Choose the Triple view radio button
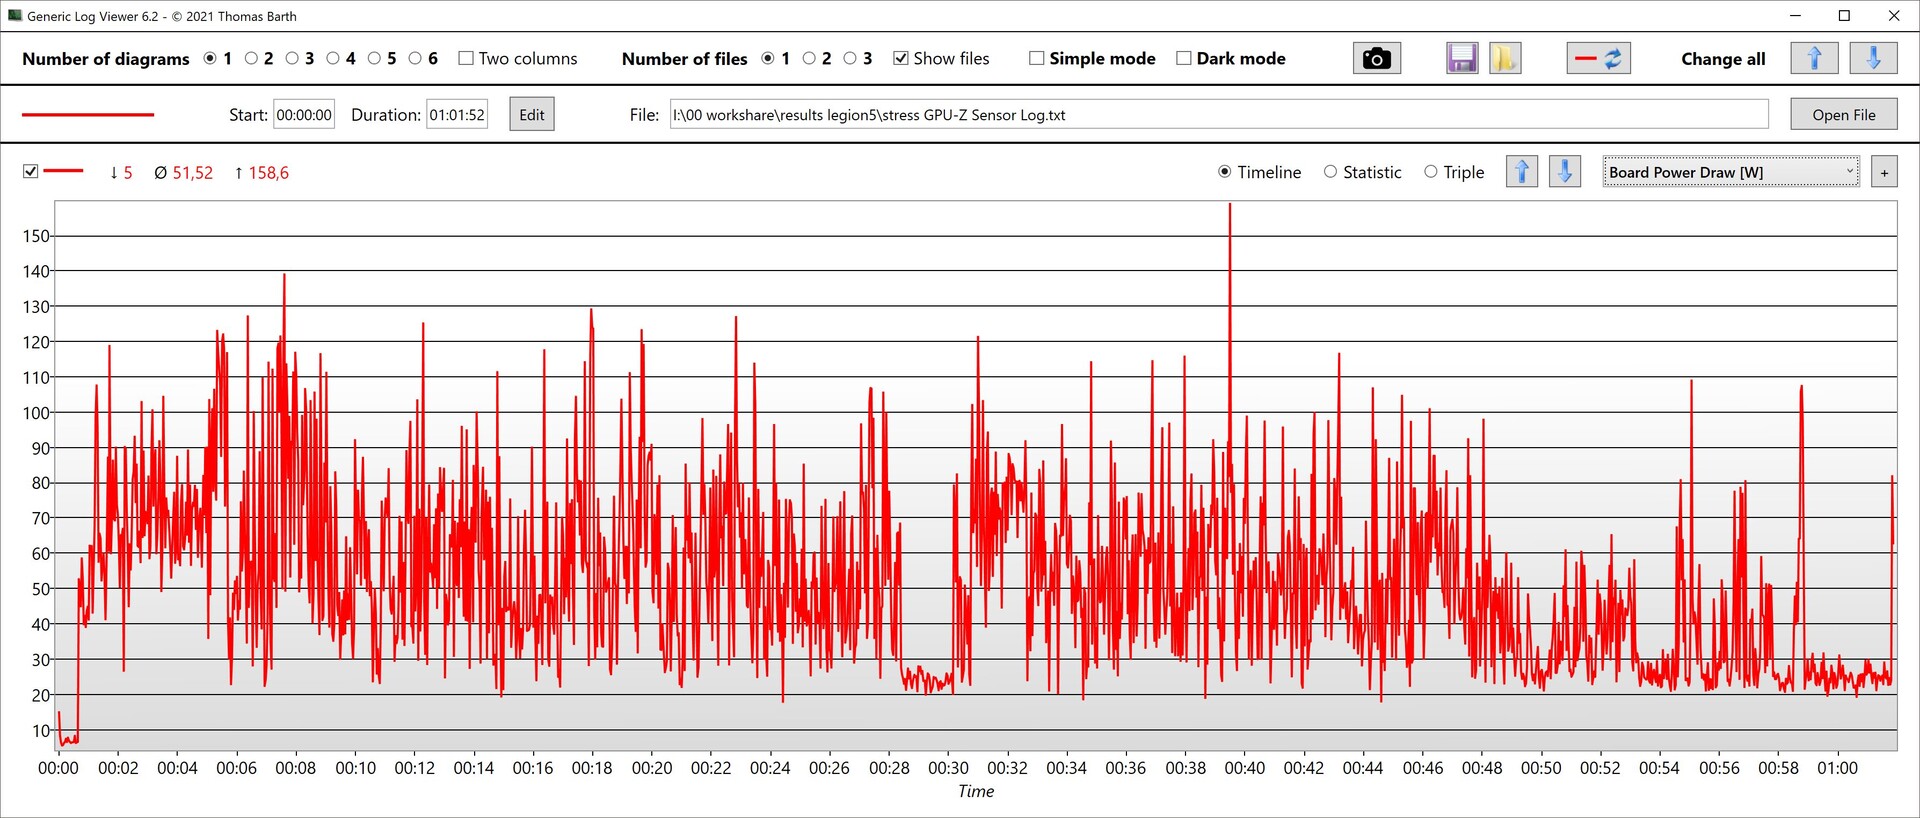 [x=1431, y=172]
